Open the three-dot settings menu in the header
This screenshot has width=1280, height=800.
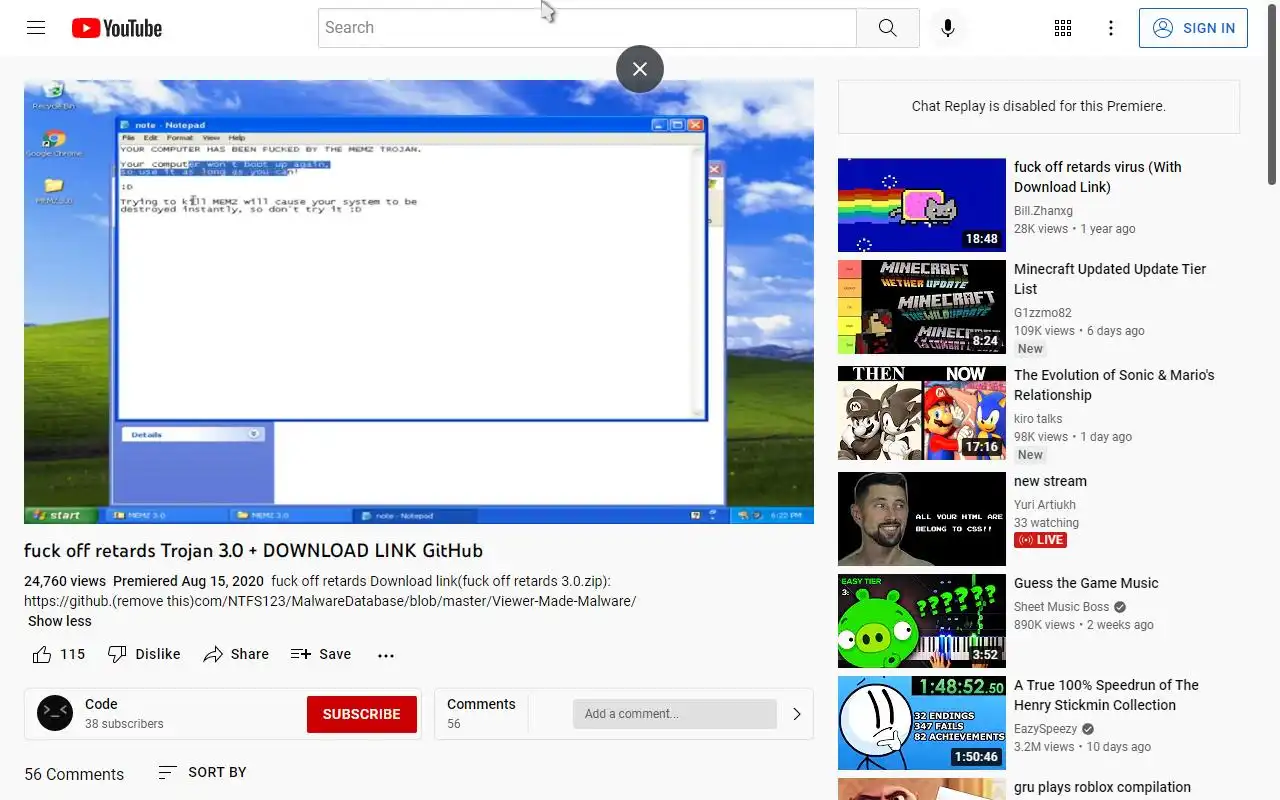[1111, 28]
